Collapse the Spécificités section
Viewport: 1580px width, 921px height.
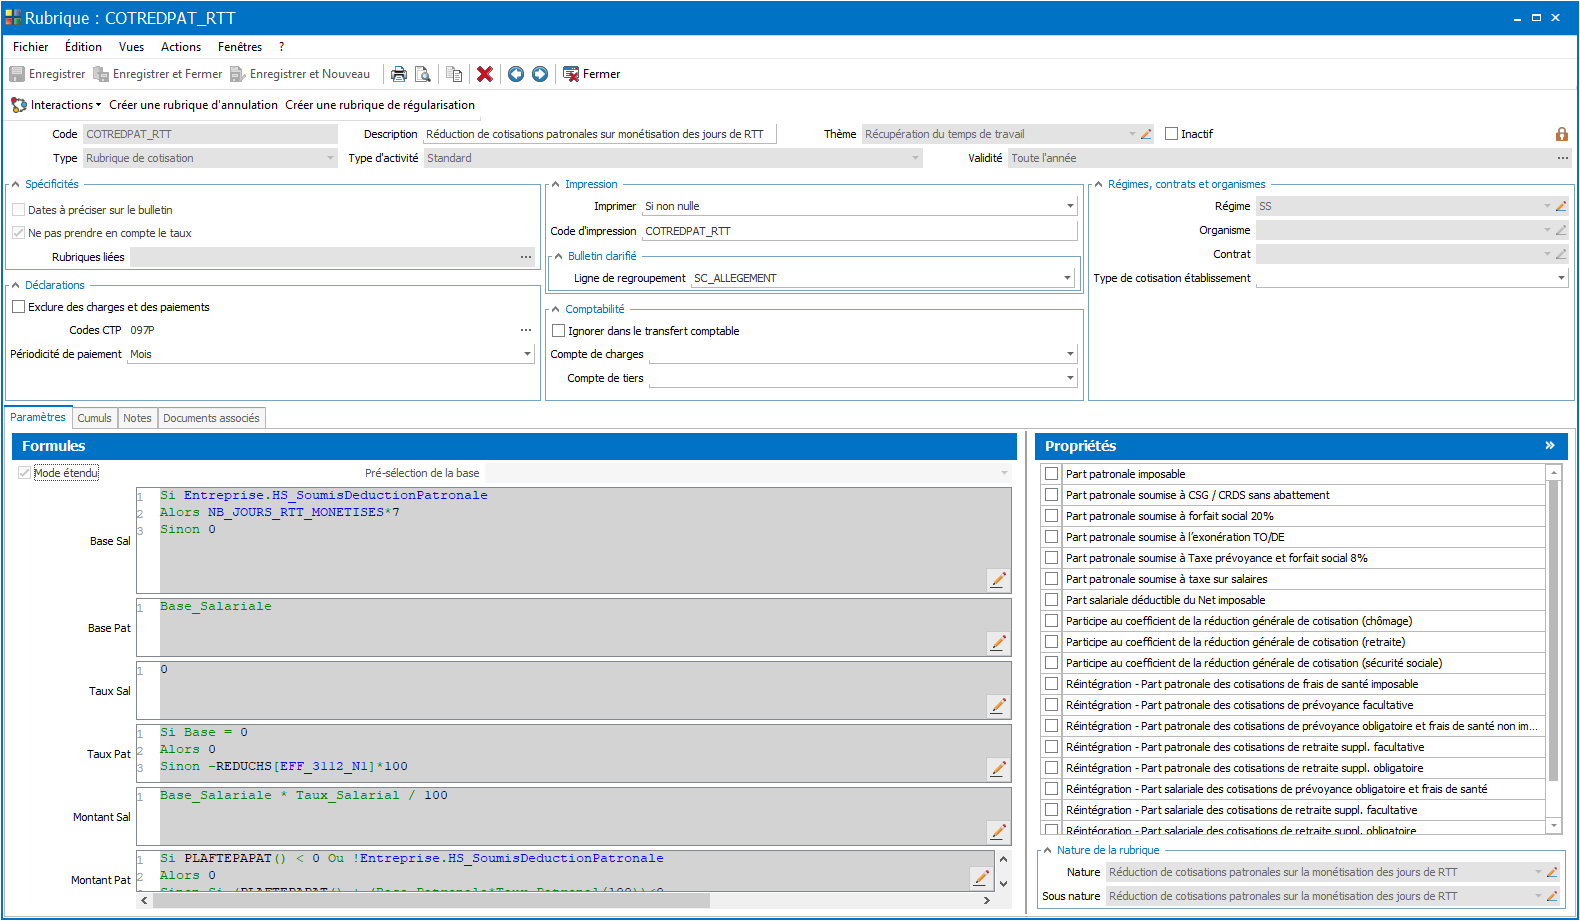tap(16, 184)
